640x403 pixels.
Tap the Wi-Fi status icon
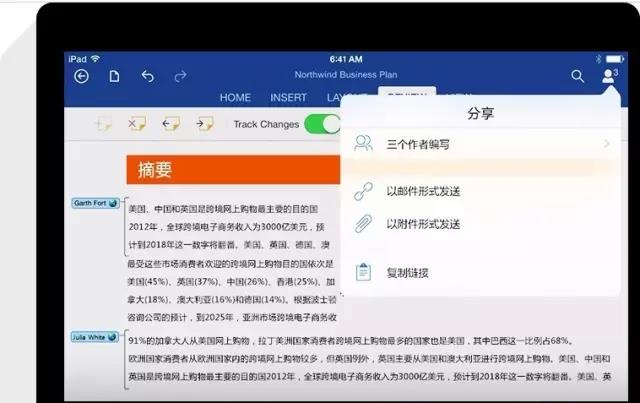[95, 59]
